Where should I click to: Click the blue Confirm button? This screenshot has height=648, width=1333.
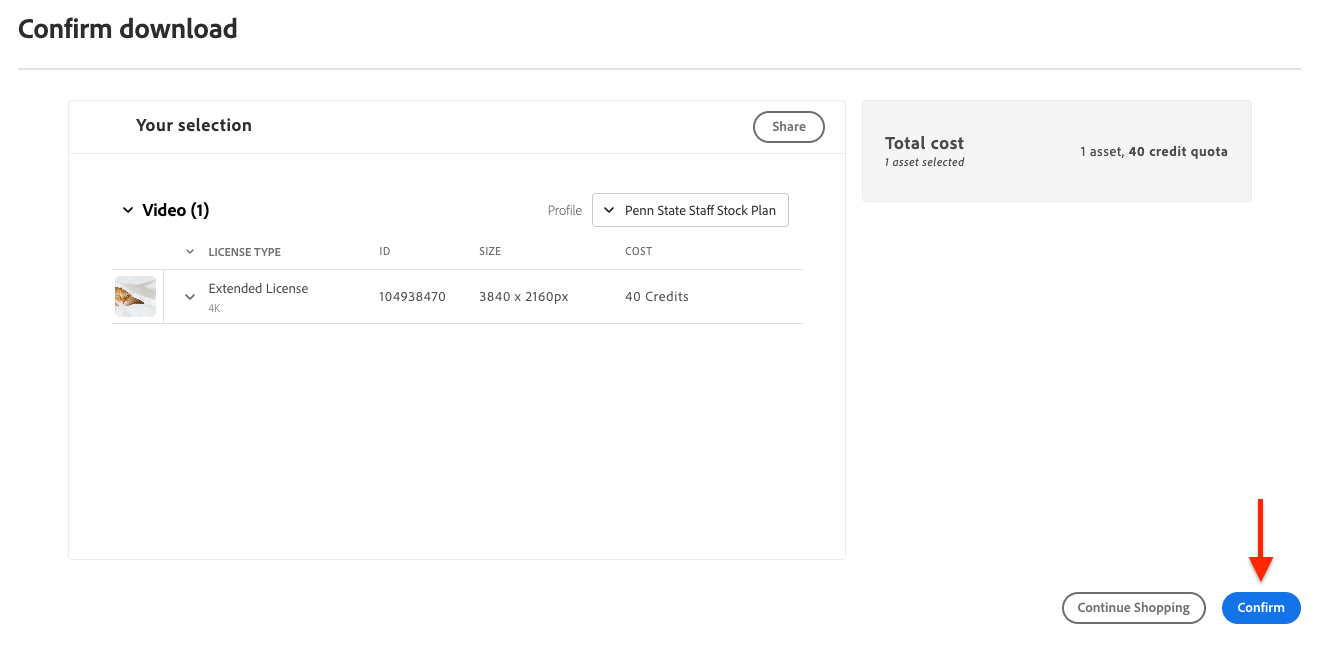(1261, 608)
